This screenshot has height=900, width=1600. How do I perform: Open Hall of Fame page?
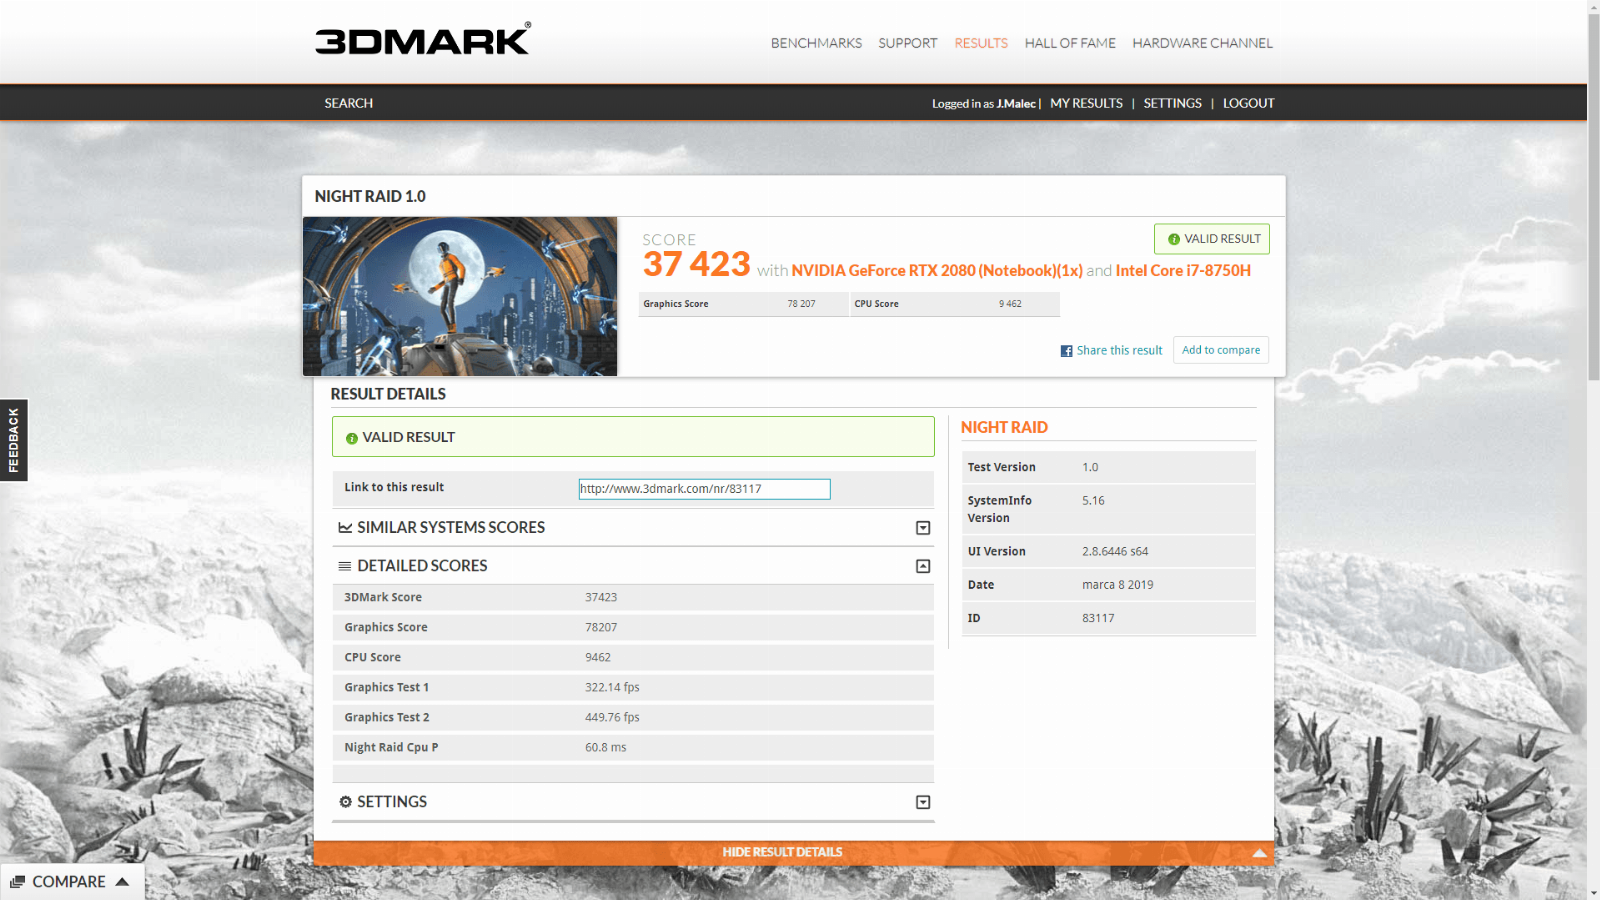pyautogui.click(x=1070, y=43)
